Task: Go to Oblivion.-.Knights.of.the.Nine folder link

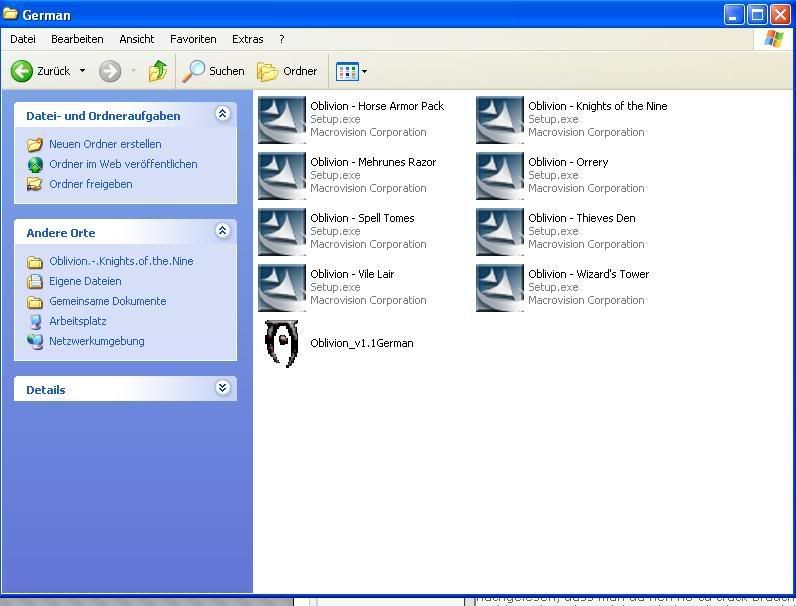Action: [x=121, y=261]
